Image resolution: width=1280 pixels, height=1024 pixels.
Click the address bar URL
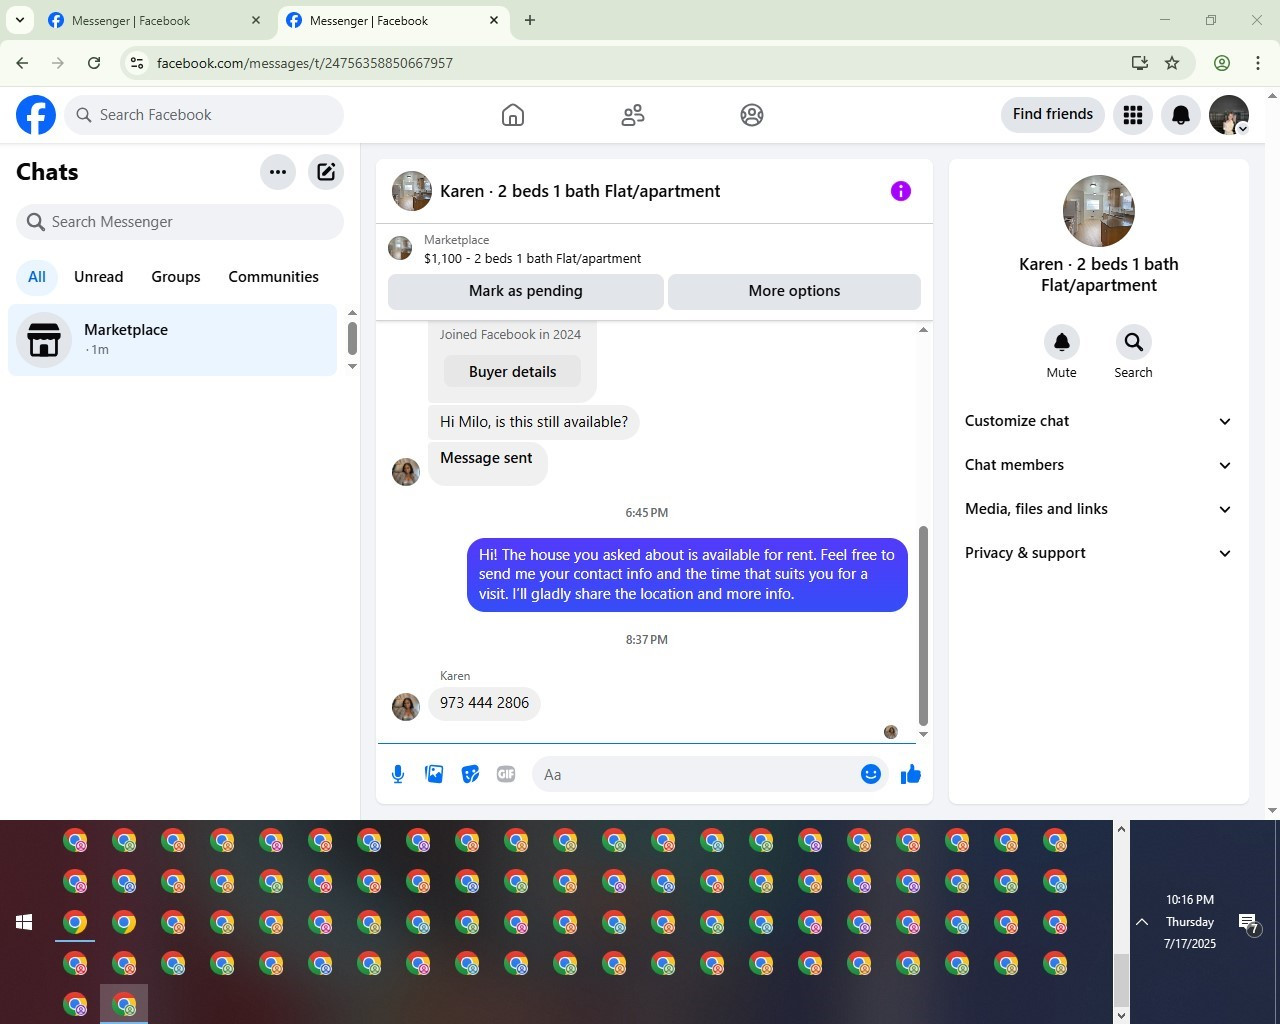click(305, 63)
